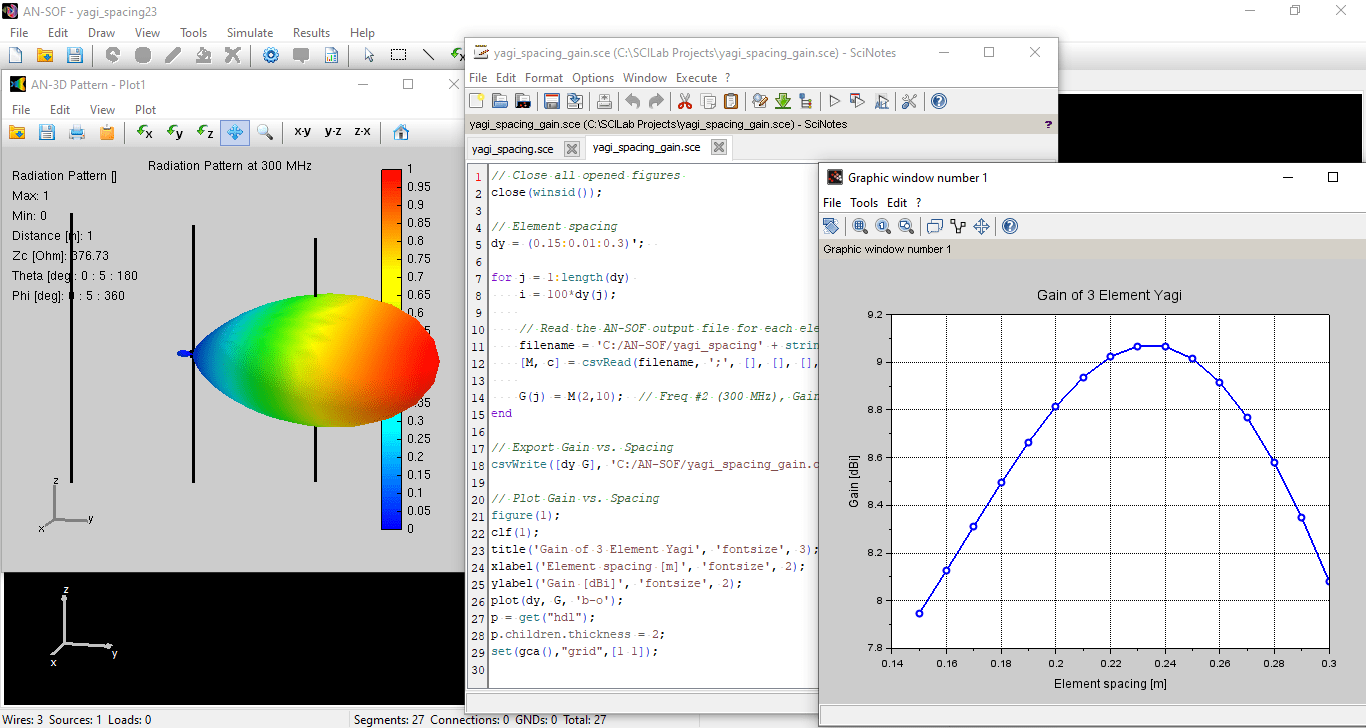Cut code using the scissors icon in SciNotes

click(683, 101)
